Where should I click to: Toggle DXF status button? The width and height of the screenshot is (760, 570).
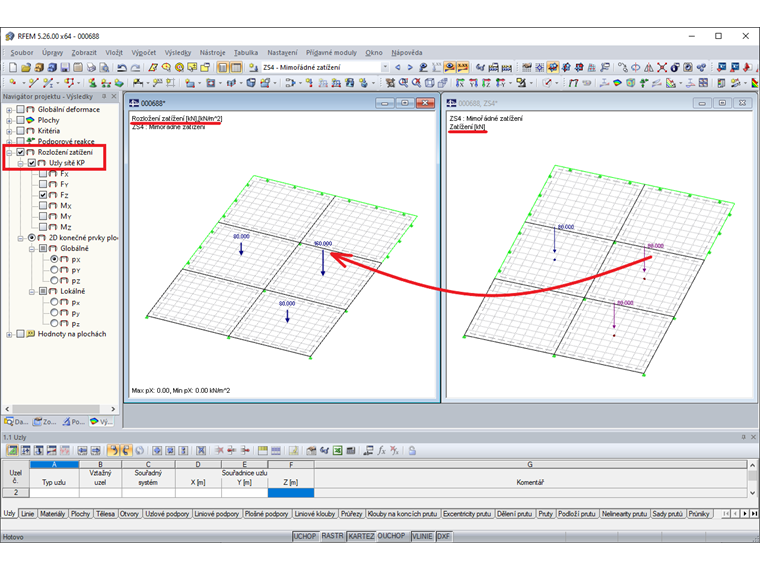[443, 536]
